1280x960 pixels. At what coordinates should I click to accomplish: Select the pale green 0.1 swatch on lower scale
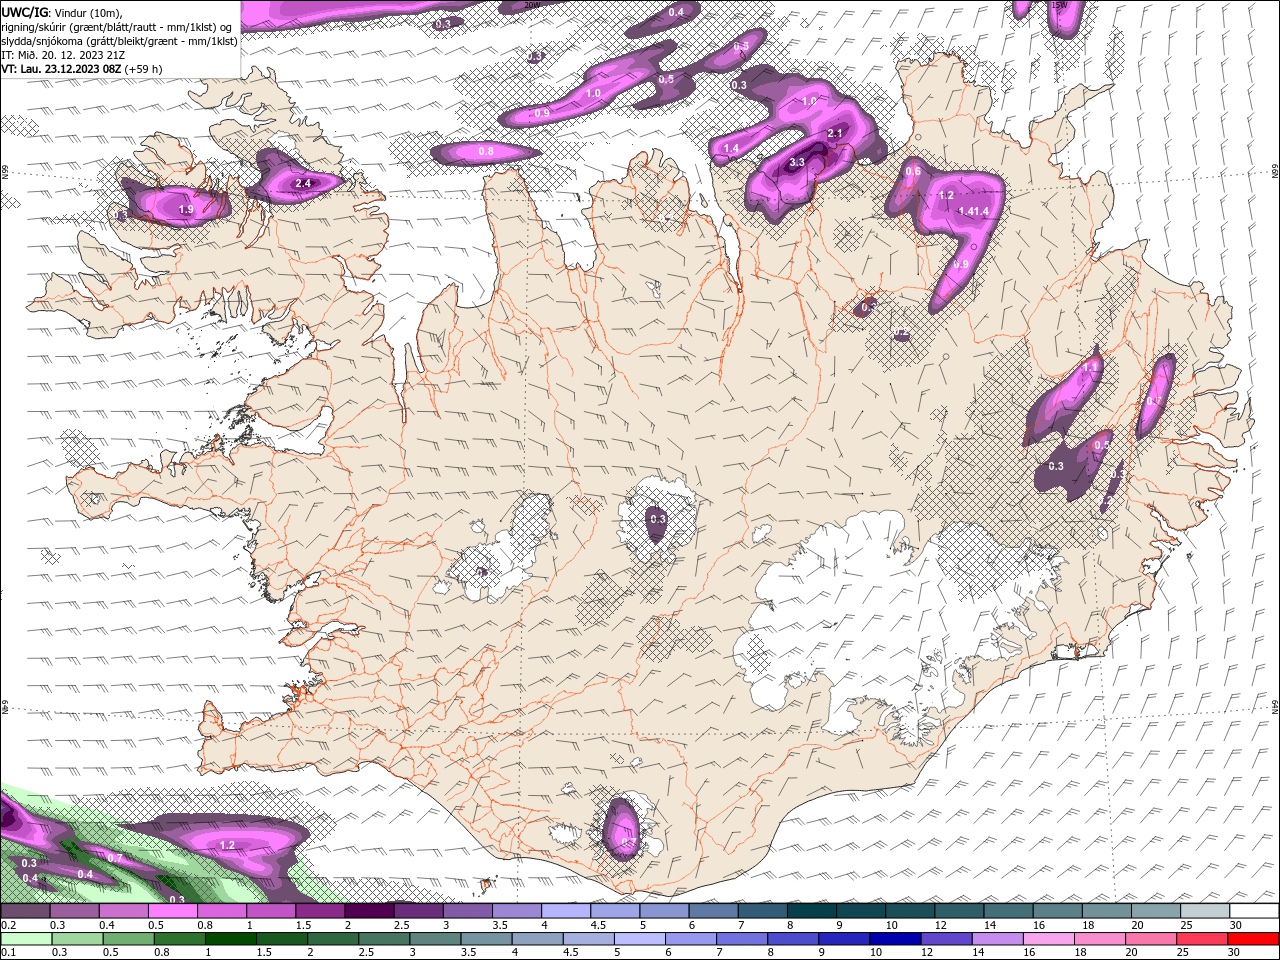(x=27, y=939)
